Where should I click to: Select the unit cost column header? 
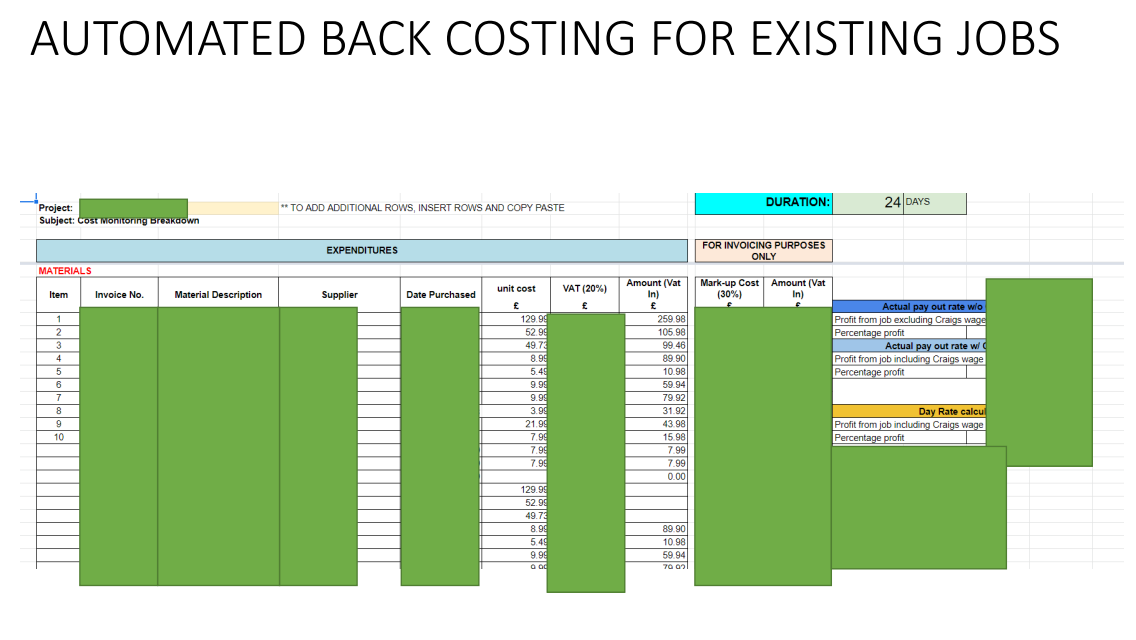(x=516, y=295)
